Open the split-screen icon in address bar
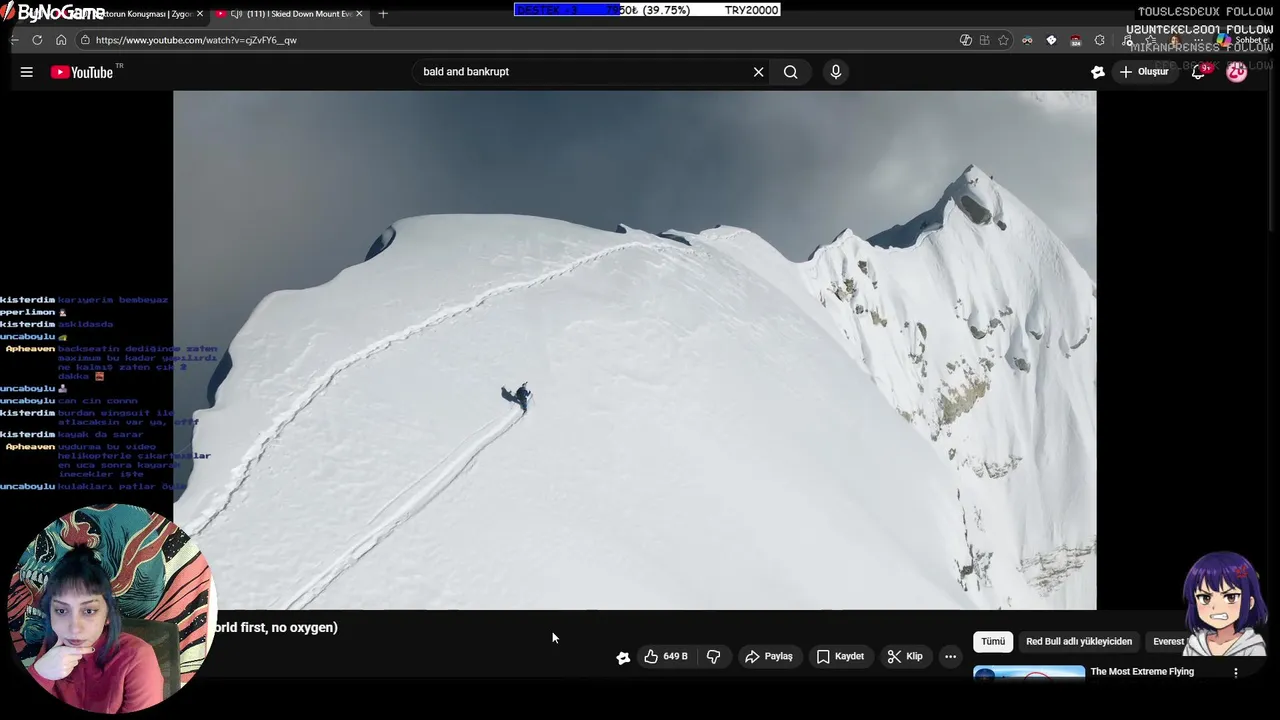The image size is (1280, 720). point(984,40)
